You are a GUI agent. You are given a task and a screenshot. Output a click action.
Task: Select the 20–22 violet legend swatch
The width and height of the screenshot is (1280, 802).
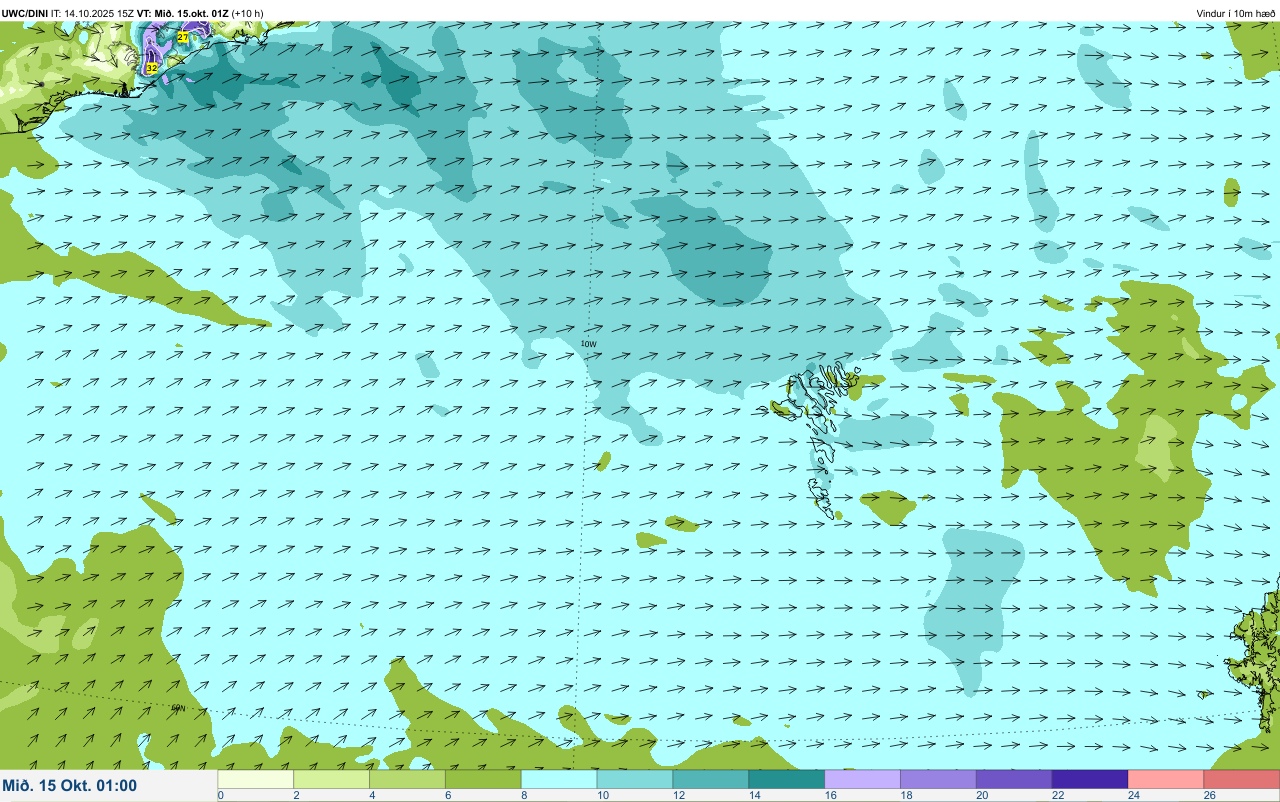coord(1015,779)
